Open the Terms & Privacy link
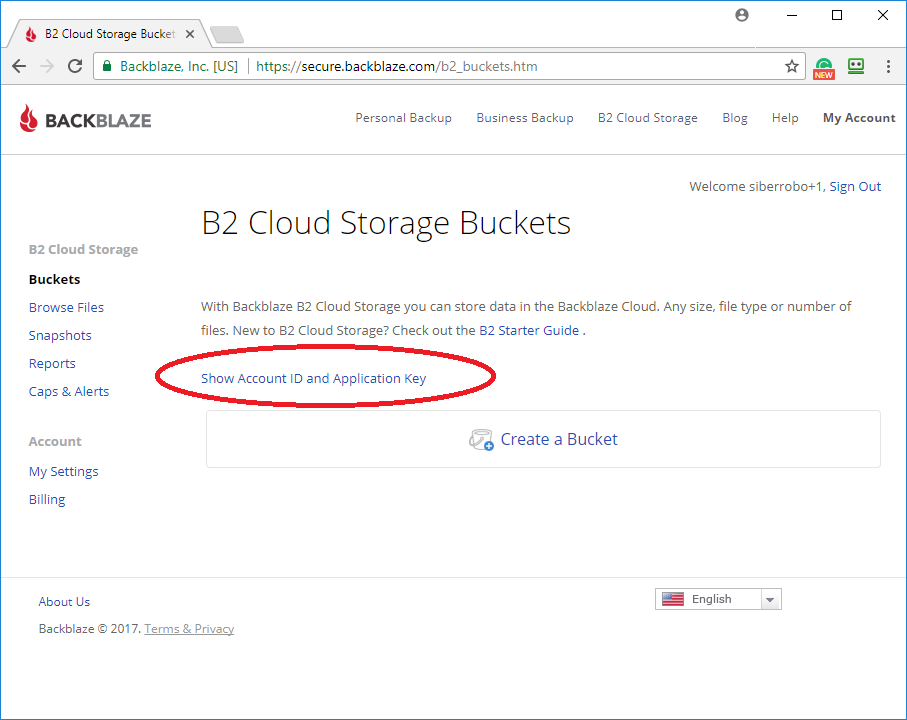The width and height of the screenshot is (907, 720). [x=189, y=629]
